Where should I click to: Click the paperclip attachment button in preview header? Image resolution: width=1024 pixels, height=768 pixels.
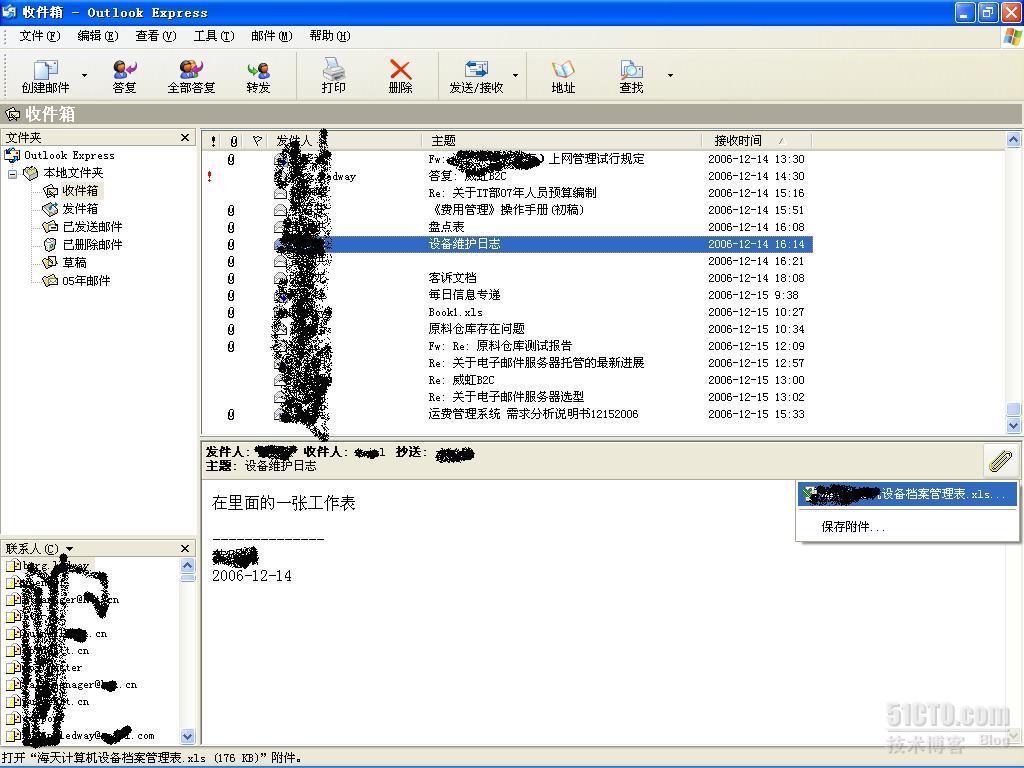tap(1000, 460)
